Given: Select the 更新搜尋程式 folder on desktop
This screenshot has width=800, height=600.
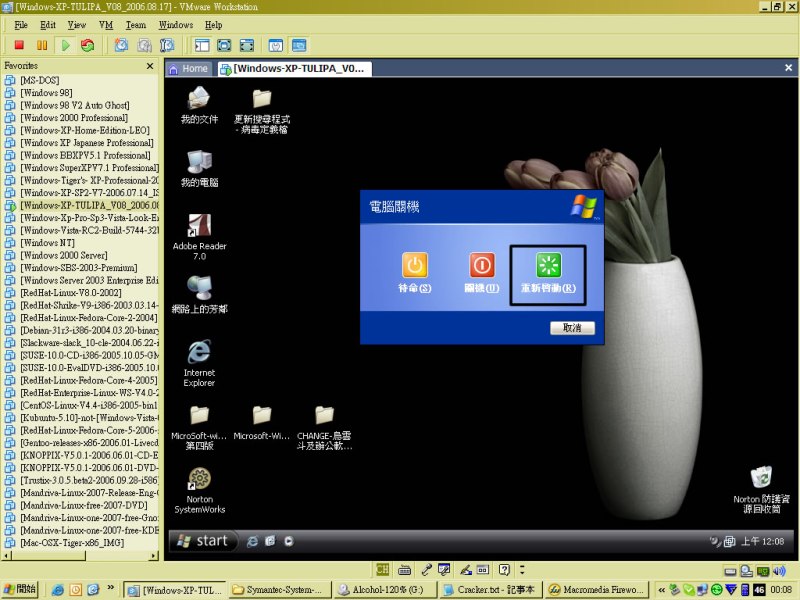Looking at the screenshot, I should [262, 111].
